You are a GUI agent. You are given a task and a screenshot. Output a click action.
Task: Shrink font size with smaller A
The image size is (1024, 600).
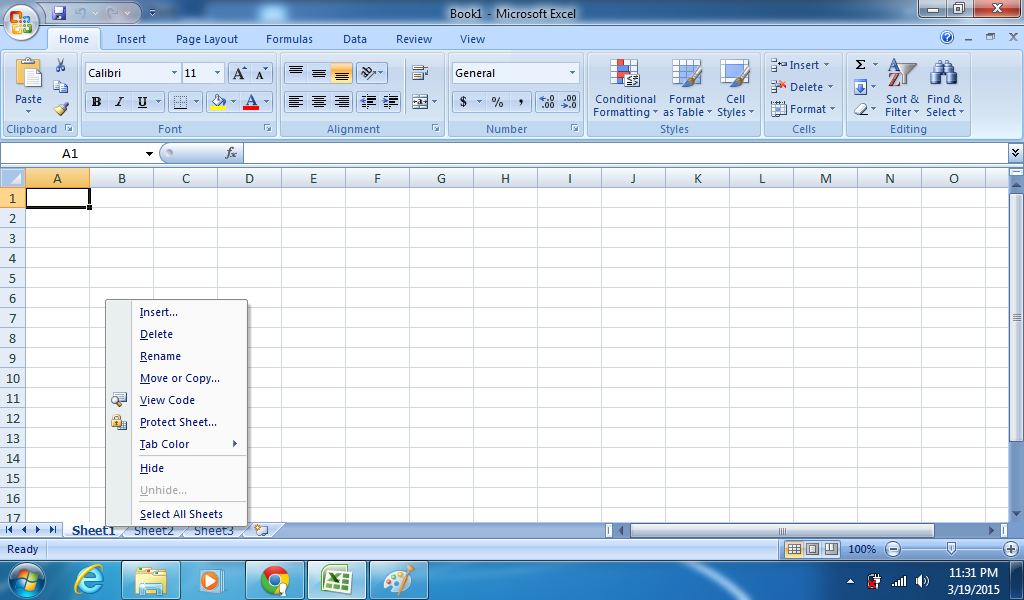tap(261, 73)
